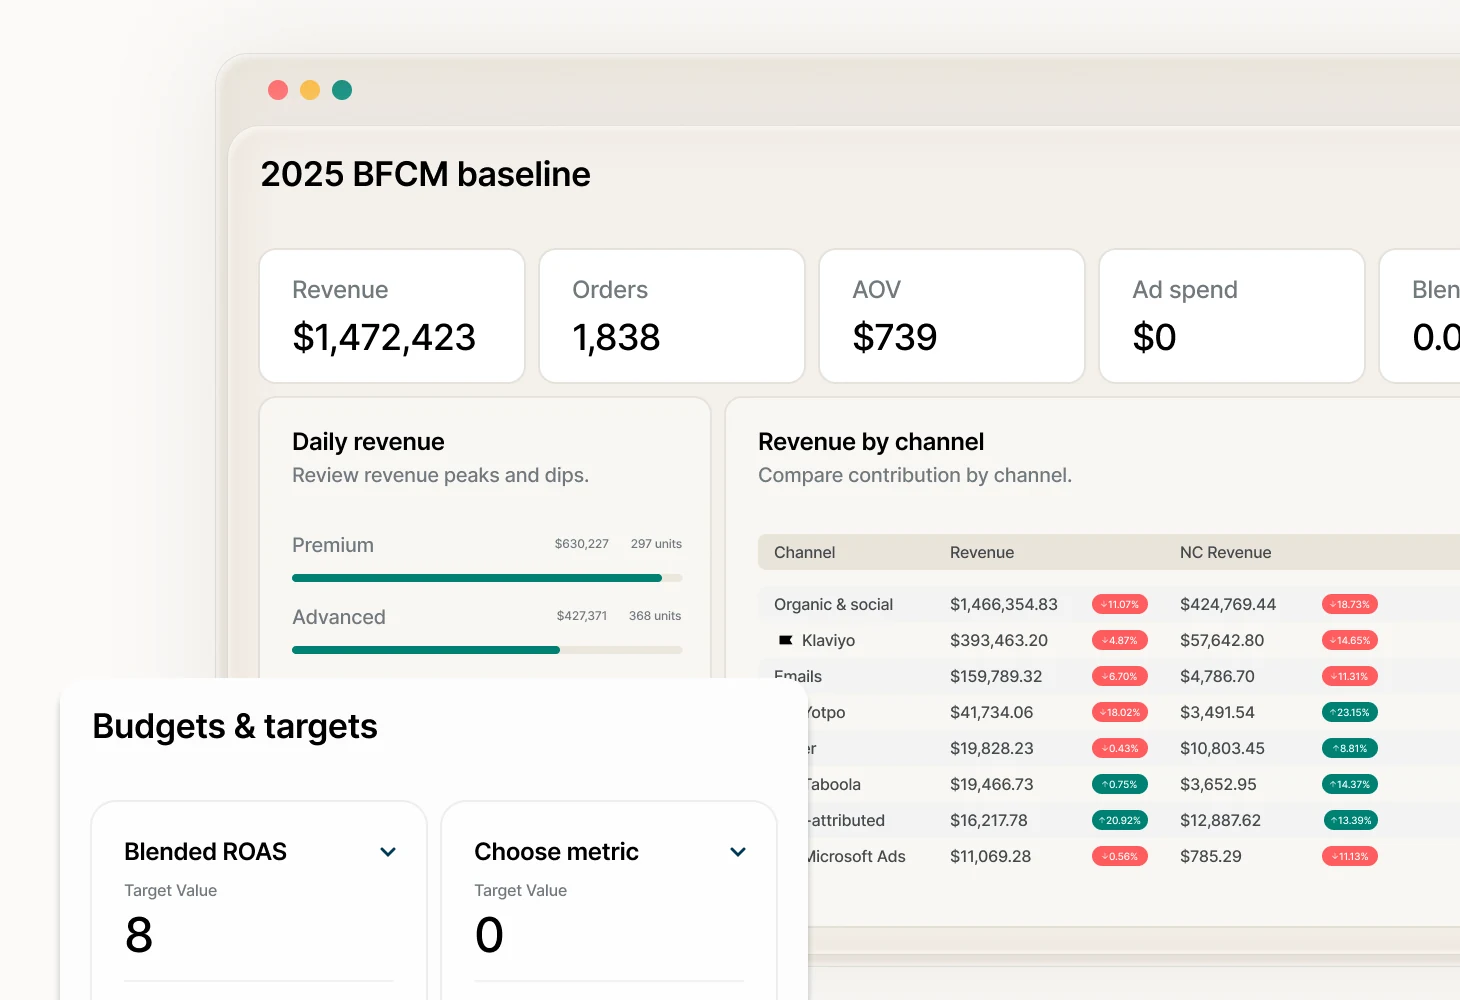Click NC revenue value $12,887.62
This screenshot has height=1000, width=1460.
[x=1220, y=820]
